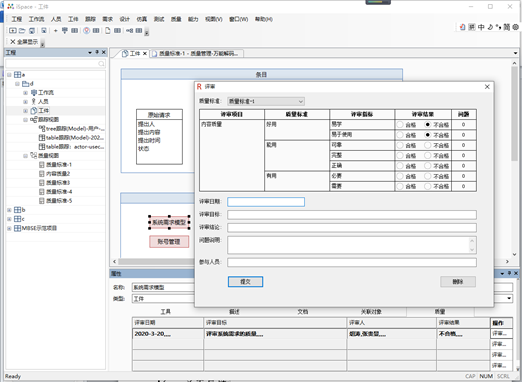This screenshot has width=522, height=382.
Task: Select the 账号管理 node on canvas
Action: coord(169,242)
